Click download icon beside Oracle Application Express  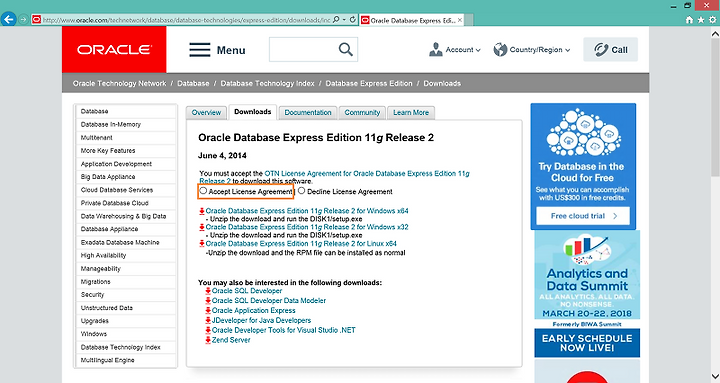[208, 311]
